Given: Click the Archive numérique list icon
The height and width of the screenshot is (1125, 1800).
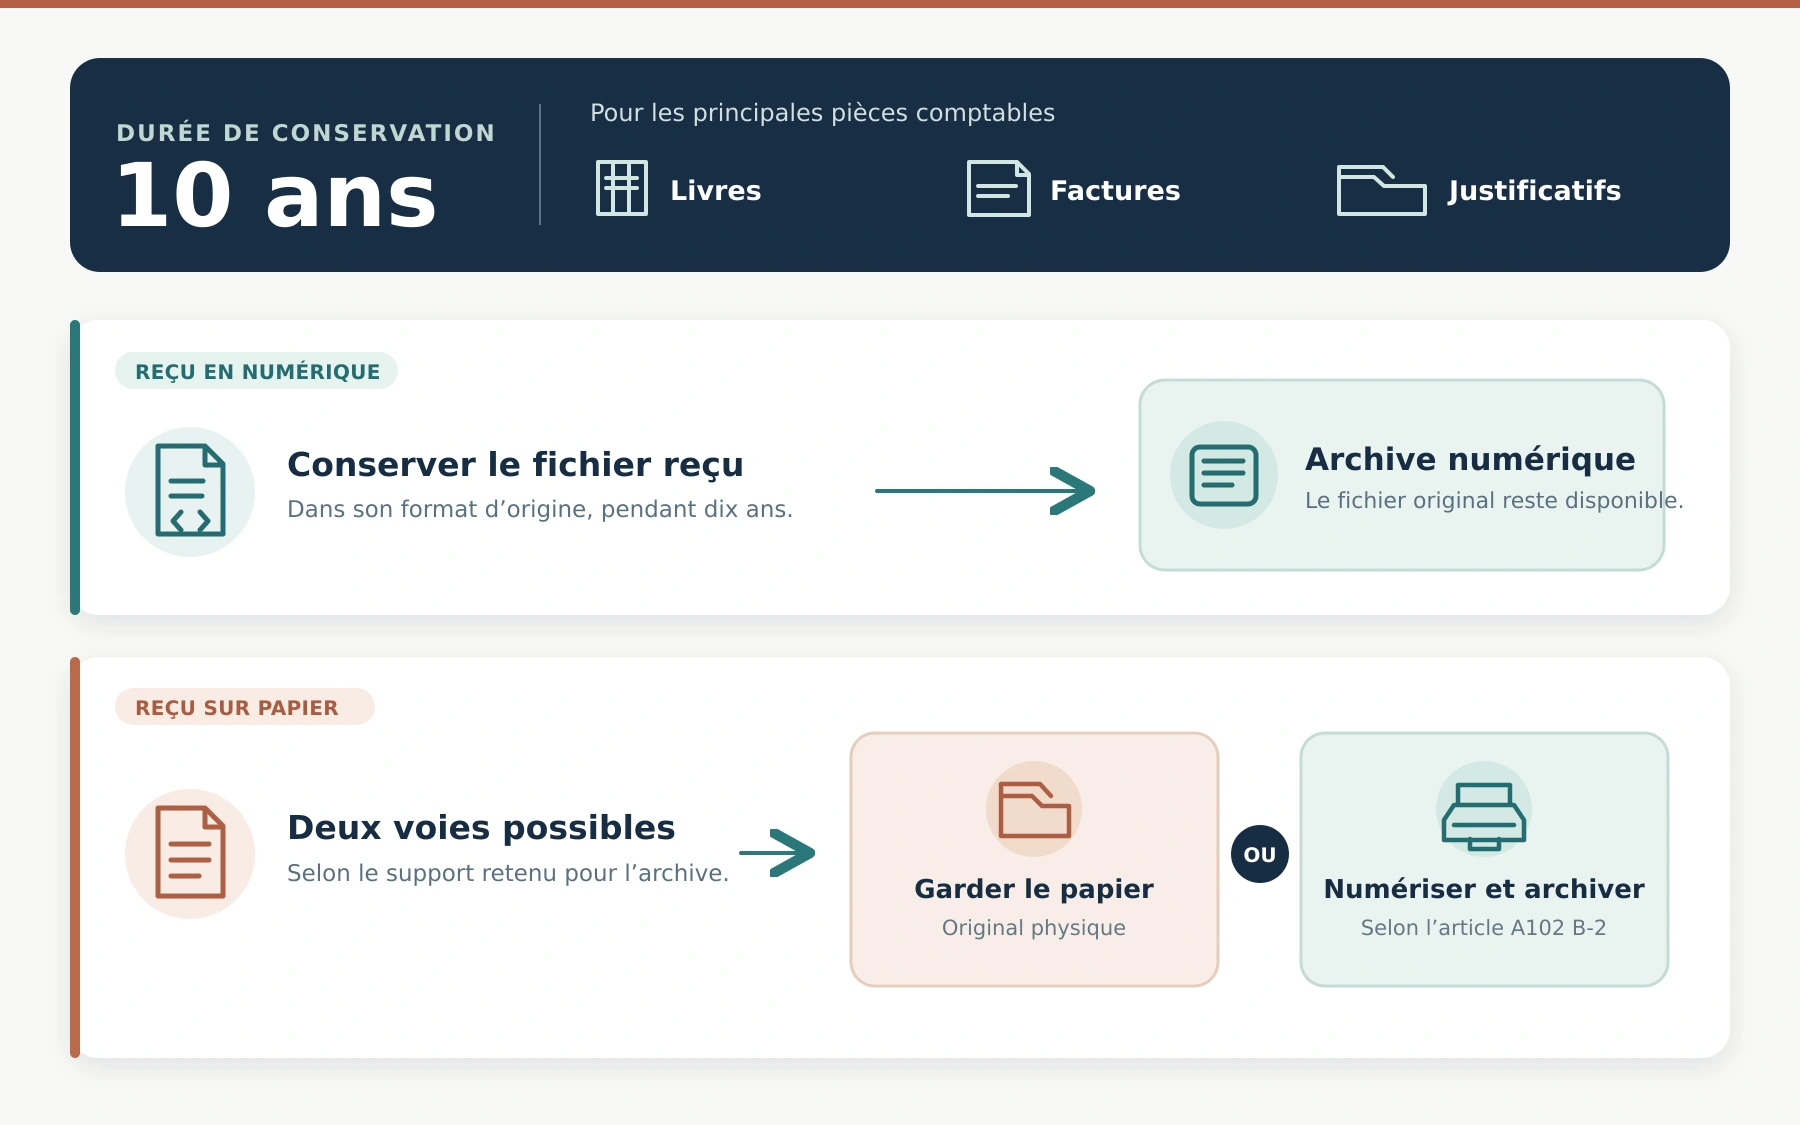Looking at the screenshot, I should pyautogui.click(x=1224, y=475).
